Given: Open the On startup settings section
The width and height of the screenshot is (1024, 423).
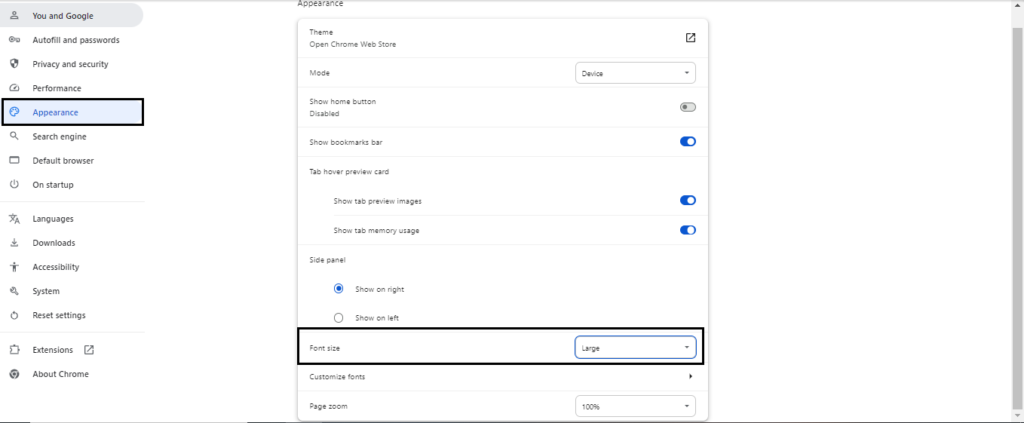Looking at the screenshot, I should pyautogui.click(x=53, y=185).
